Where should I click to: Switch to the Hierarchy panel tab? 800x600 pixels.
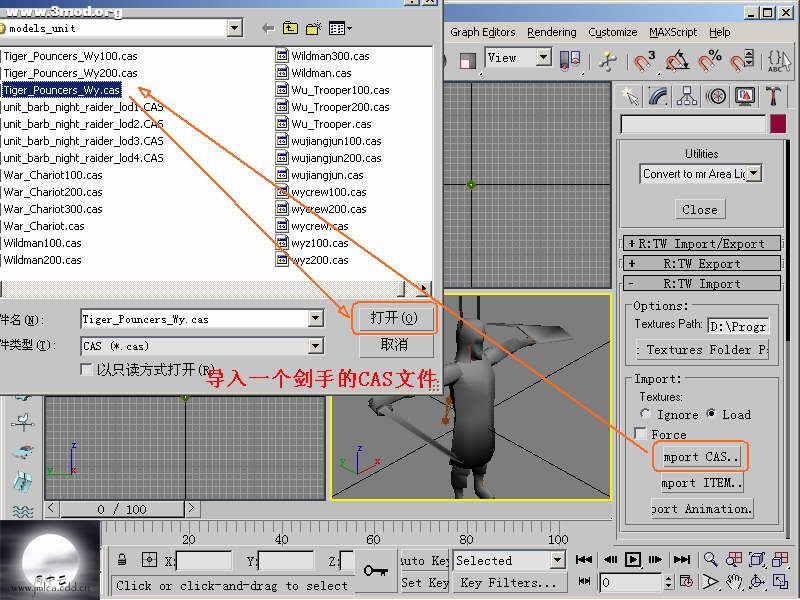(687, 97)
